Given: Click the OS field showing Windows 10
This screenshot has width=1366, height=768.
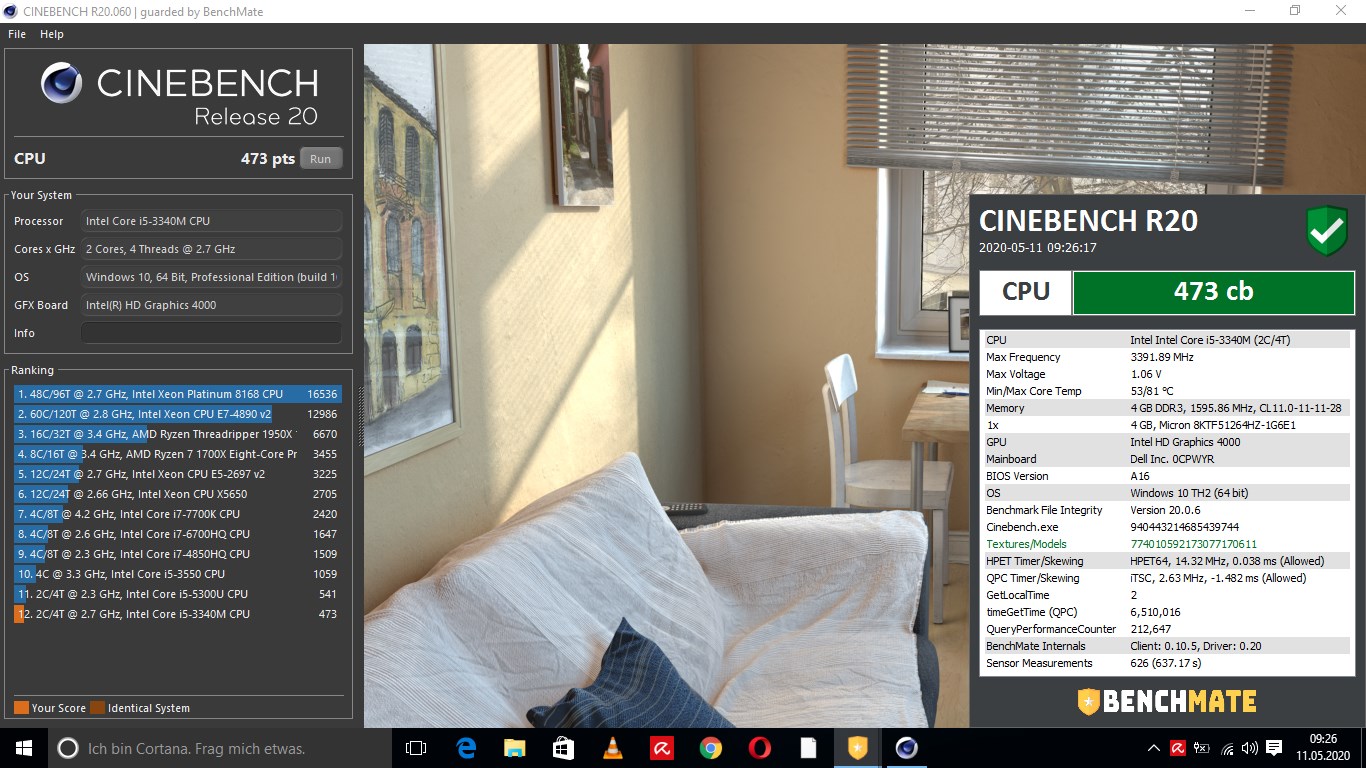Looking at the screenshot, I should [211, 277].
